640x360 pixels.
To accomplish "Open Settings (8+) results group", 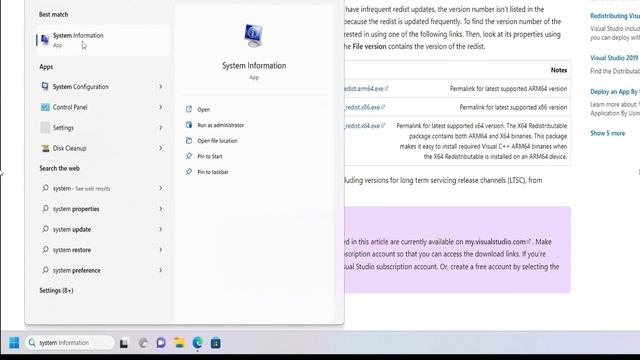I will tap(56, 290).
